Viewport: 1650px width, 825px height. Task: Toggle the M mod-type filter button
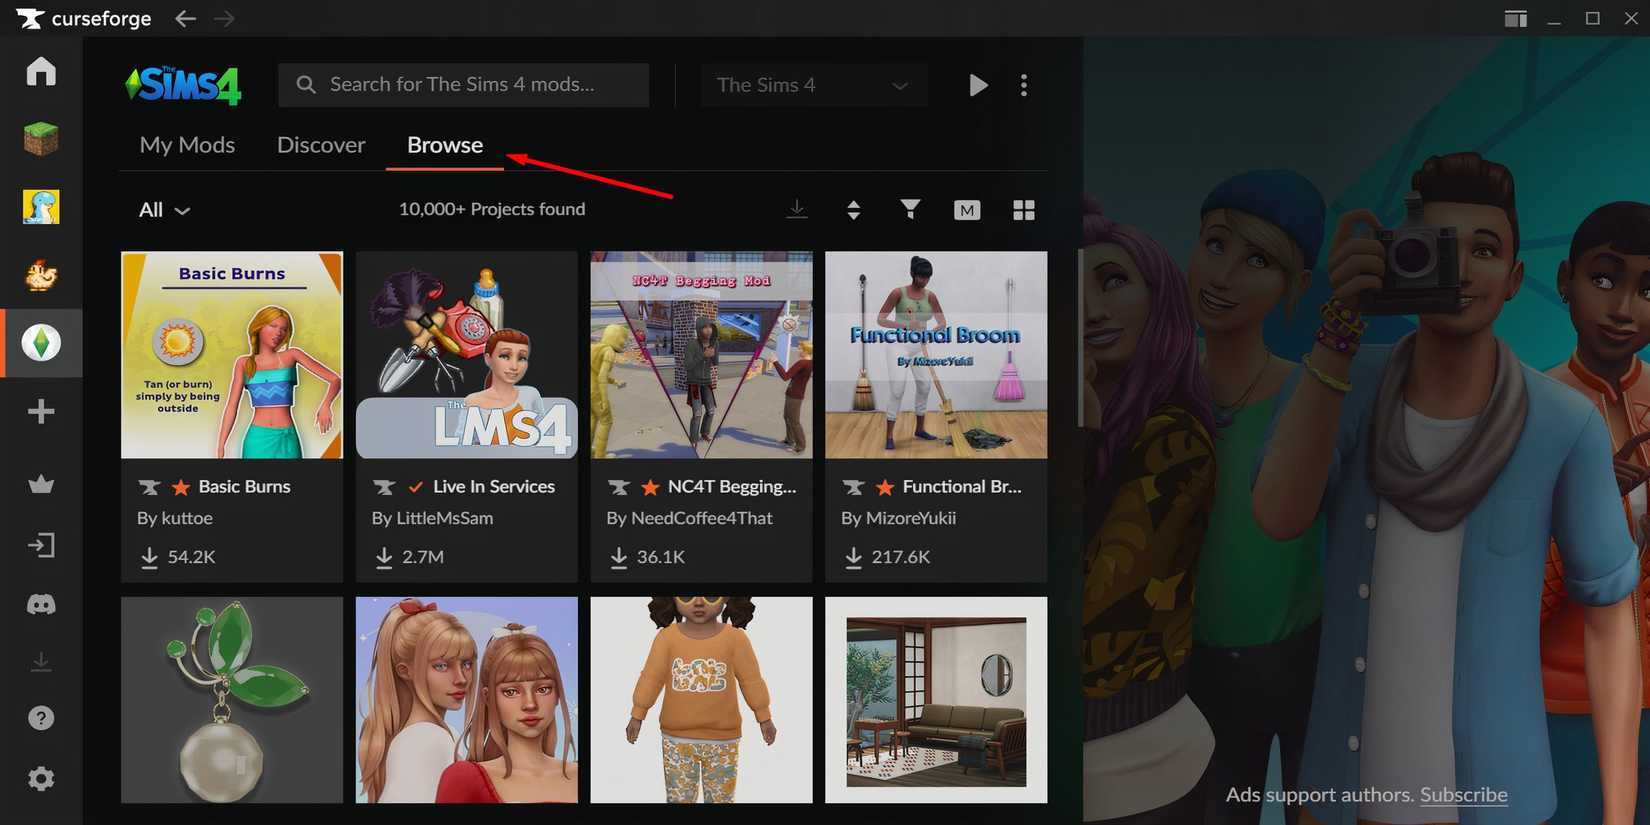[966, 210]
